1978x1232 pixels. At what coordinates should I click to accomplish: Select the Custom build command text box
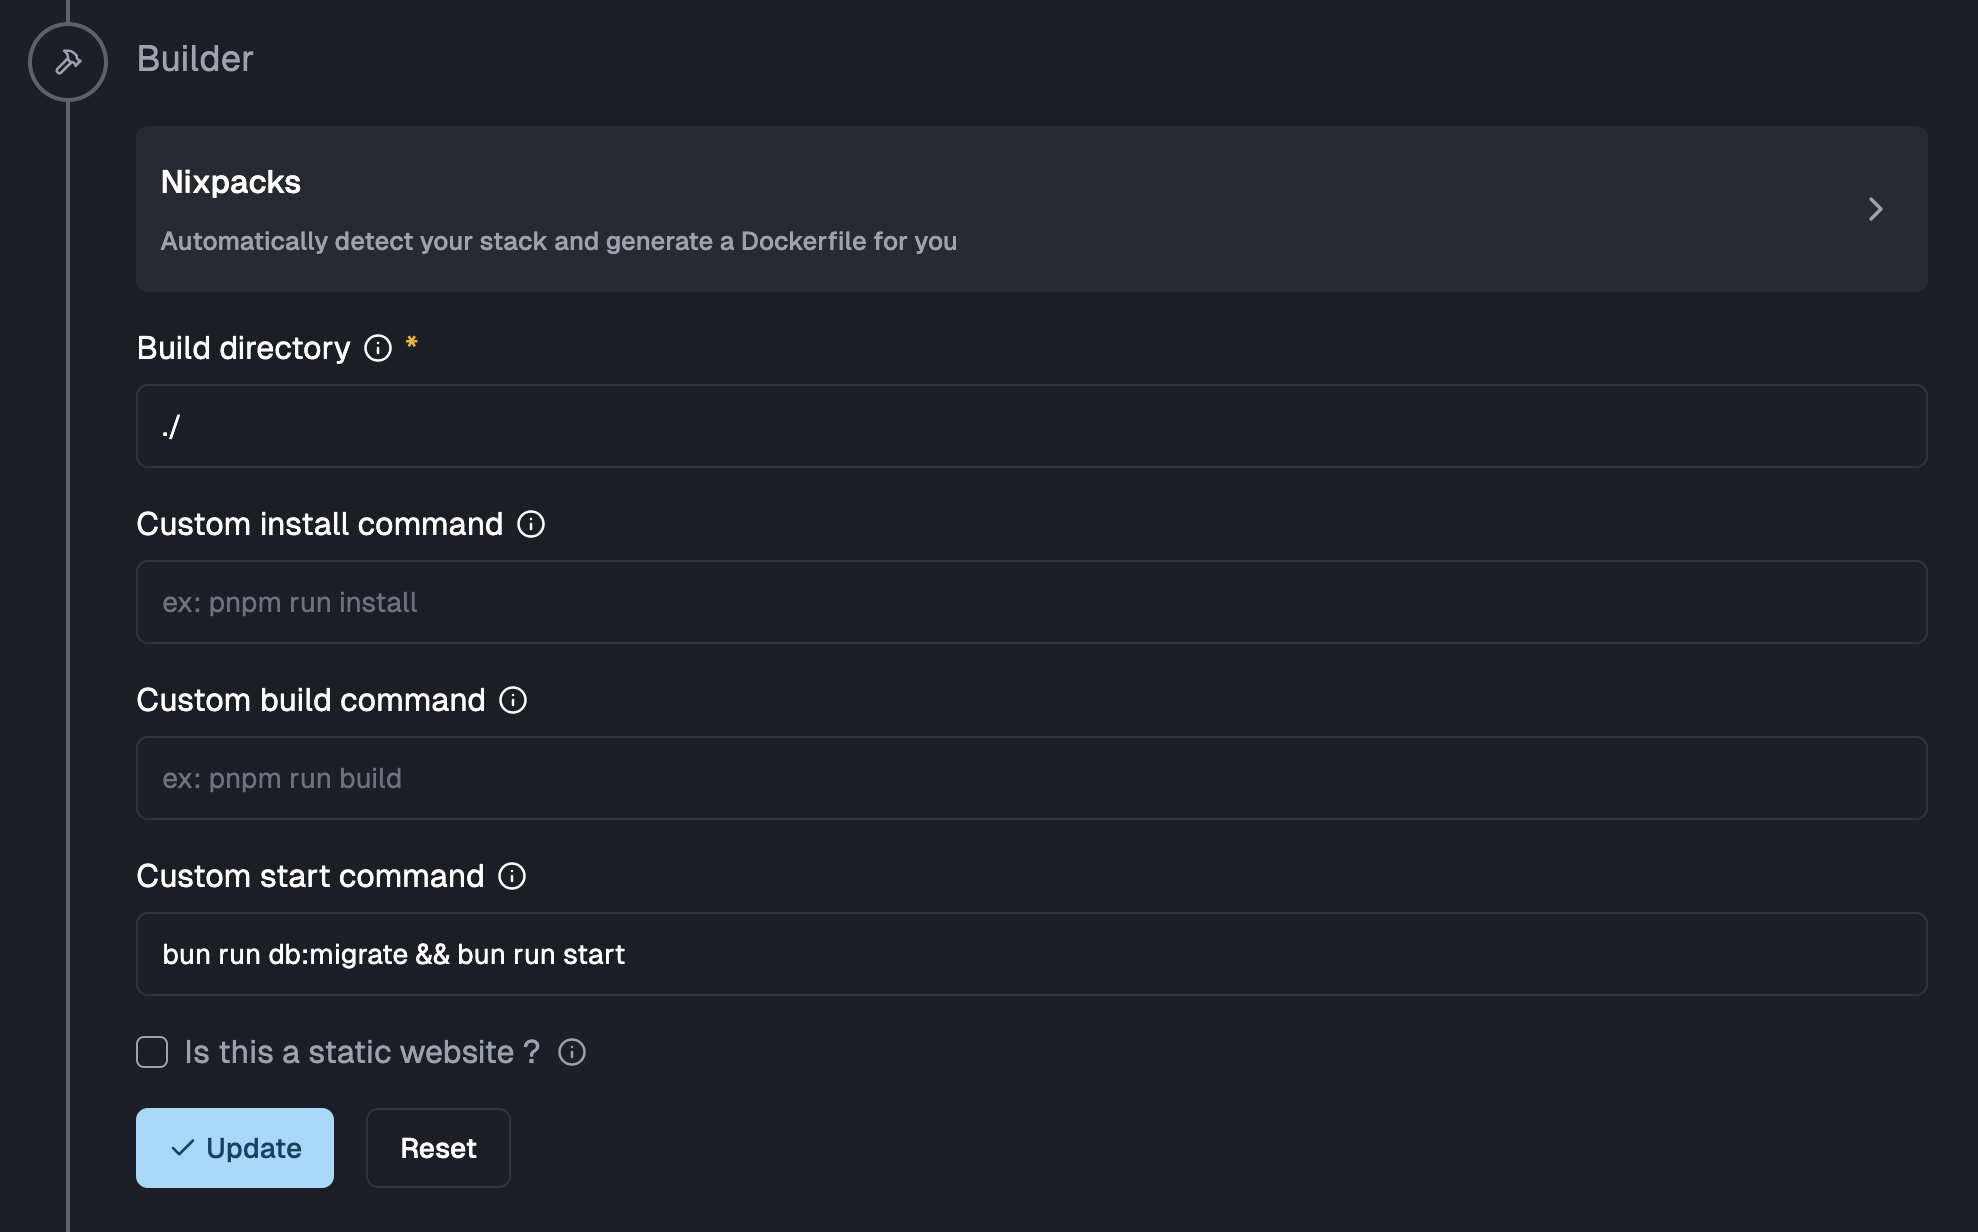(x=1031, y=778)
